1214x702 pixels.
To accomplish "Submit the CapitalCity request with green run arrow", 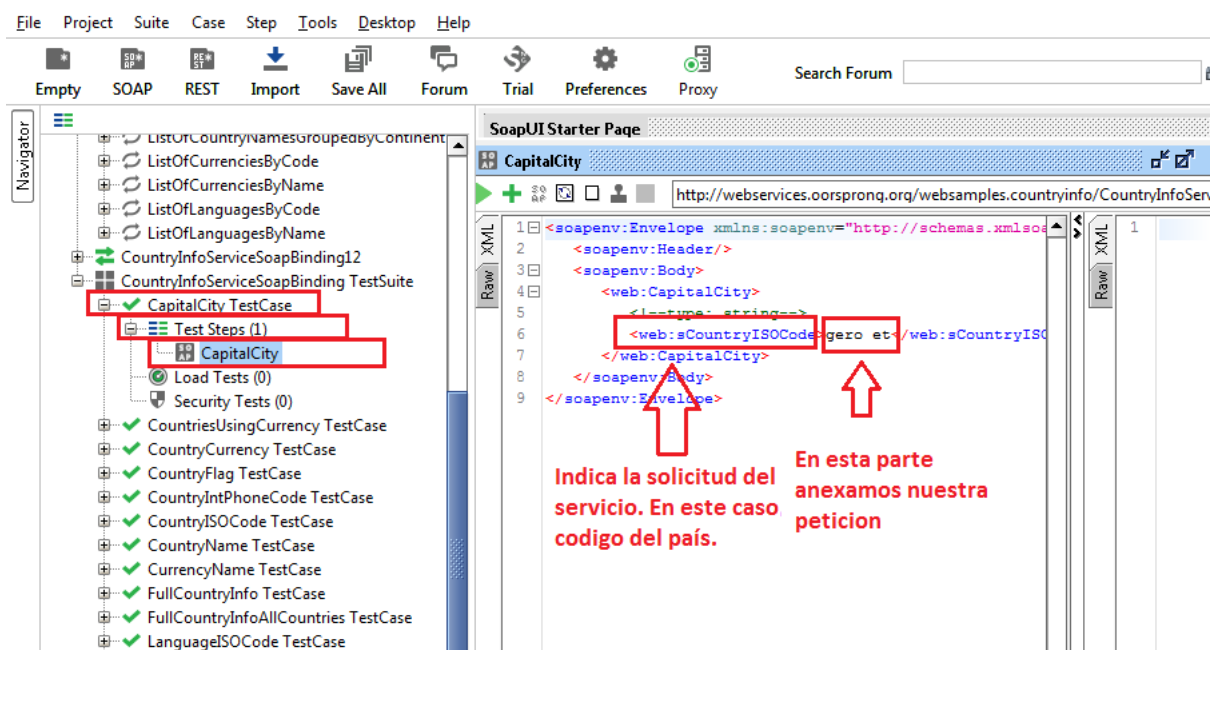I will point(483,195).
